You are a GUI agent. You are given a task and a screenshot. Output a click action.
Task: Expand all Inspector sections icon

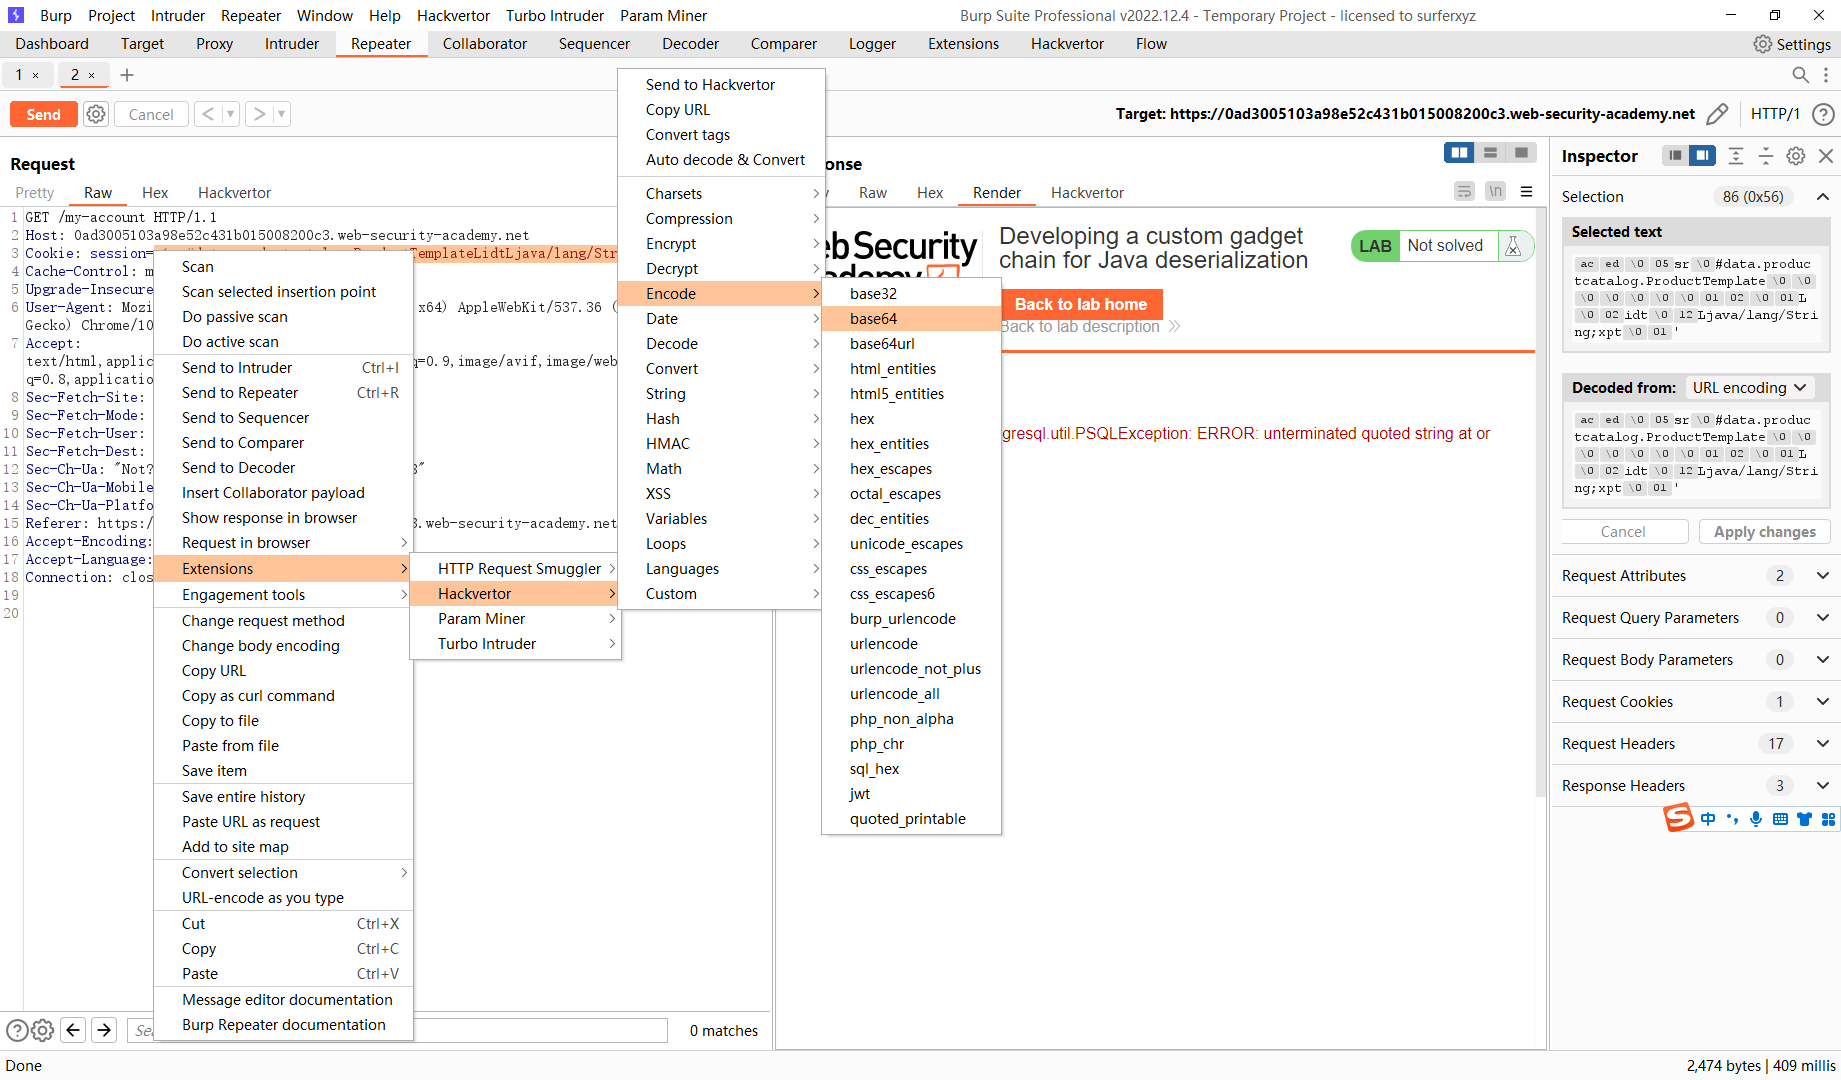[1736, 156]
